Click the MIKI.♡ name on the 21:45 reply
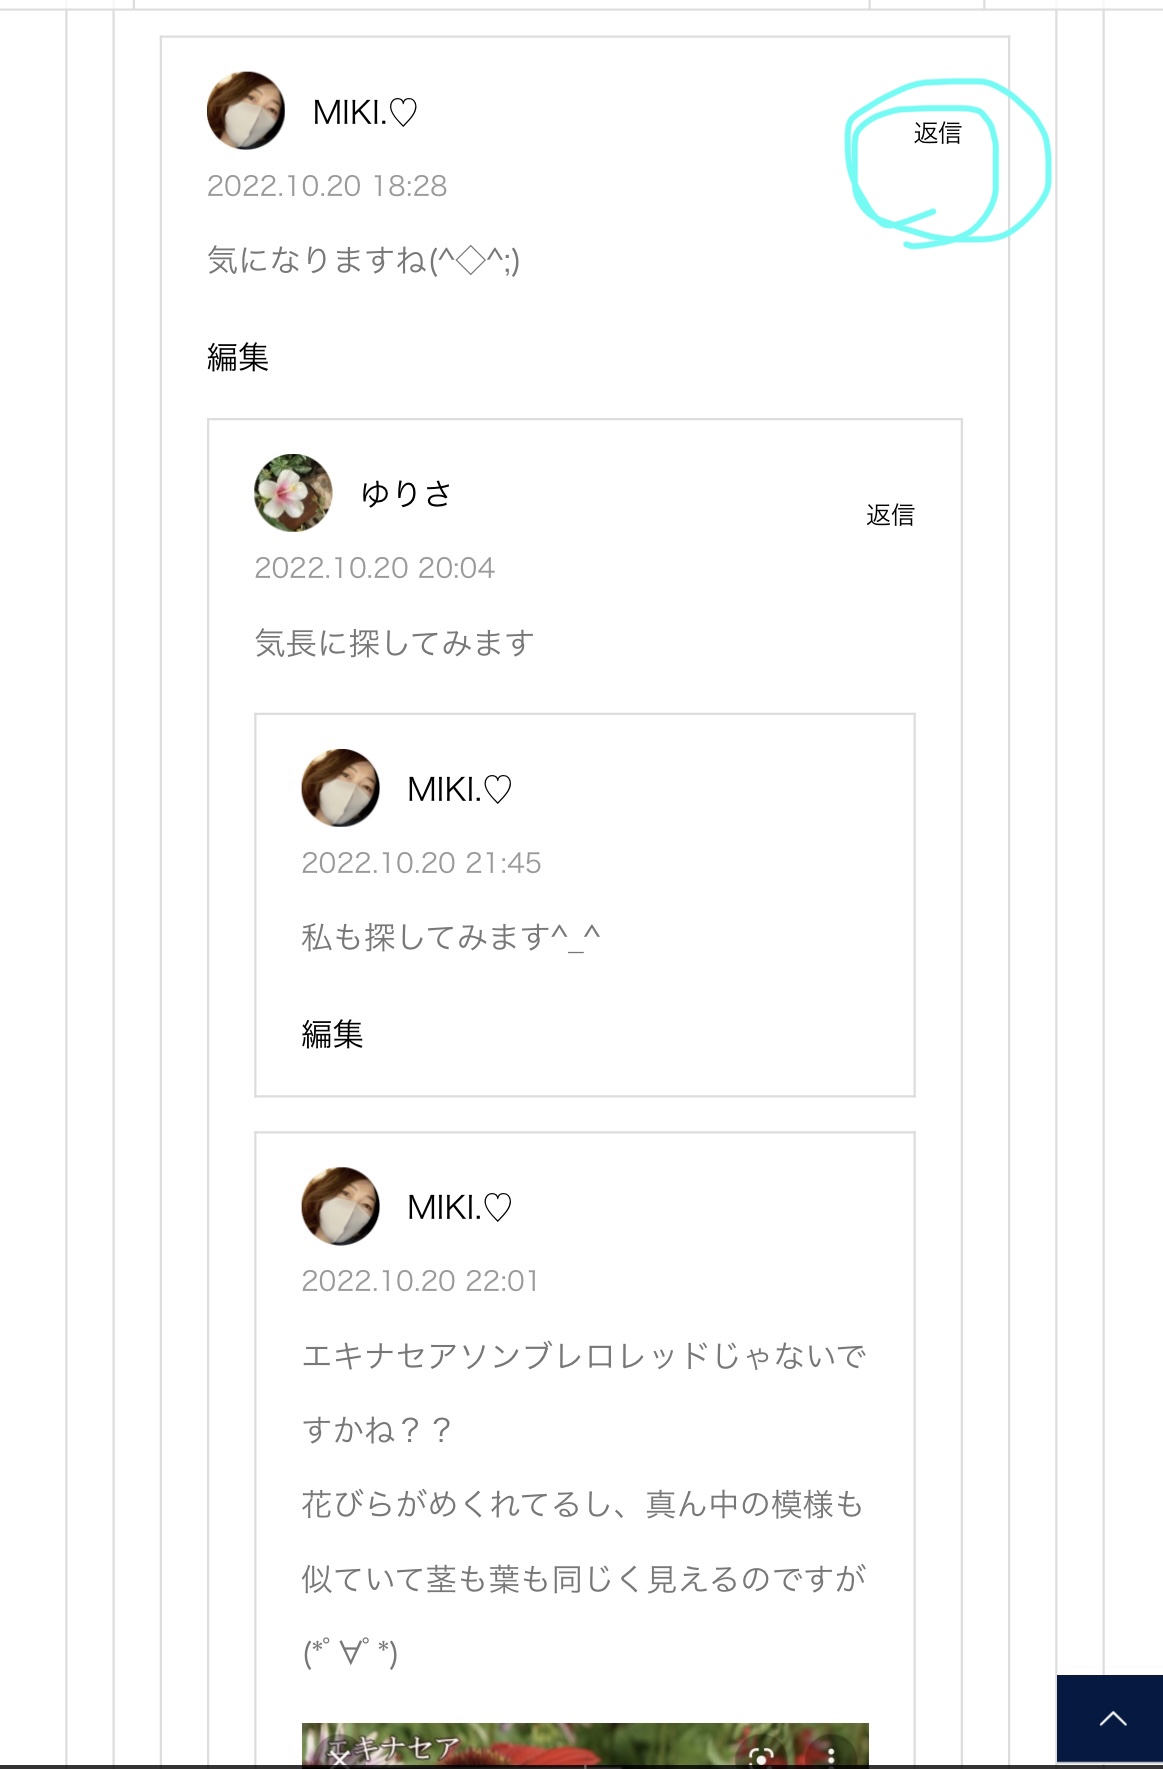Screen dimensions: 1163x1769 pos(459,790)
